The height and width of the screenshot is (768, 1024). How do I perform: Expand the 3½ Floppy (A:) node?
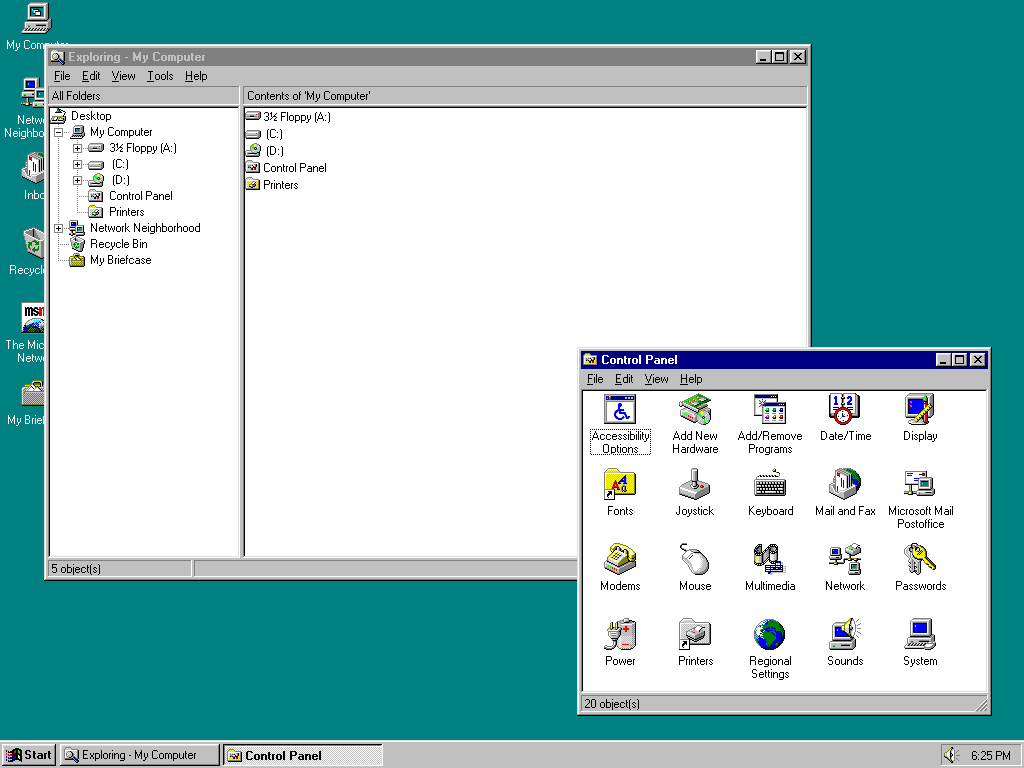pyautogui.click(x=78, y=148)
